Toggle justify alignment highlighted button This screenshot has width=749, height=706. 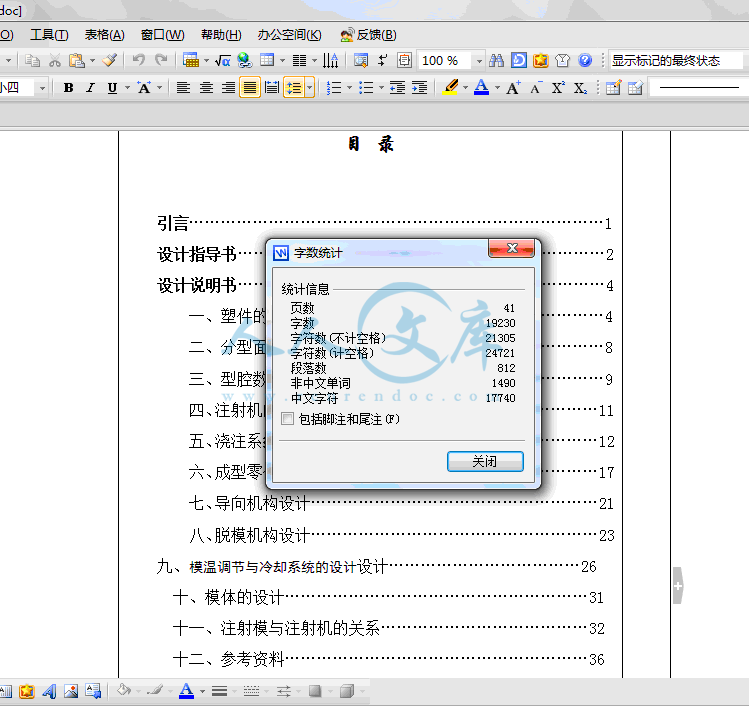pyautogui.click(x=249, y=88)
